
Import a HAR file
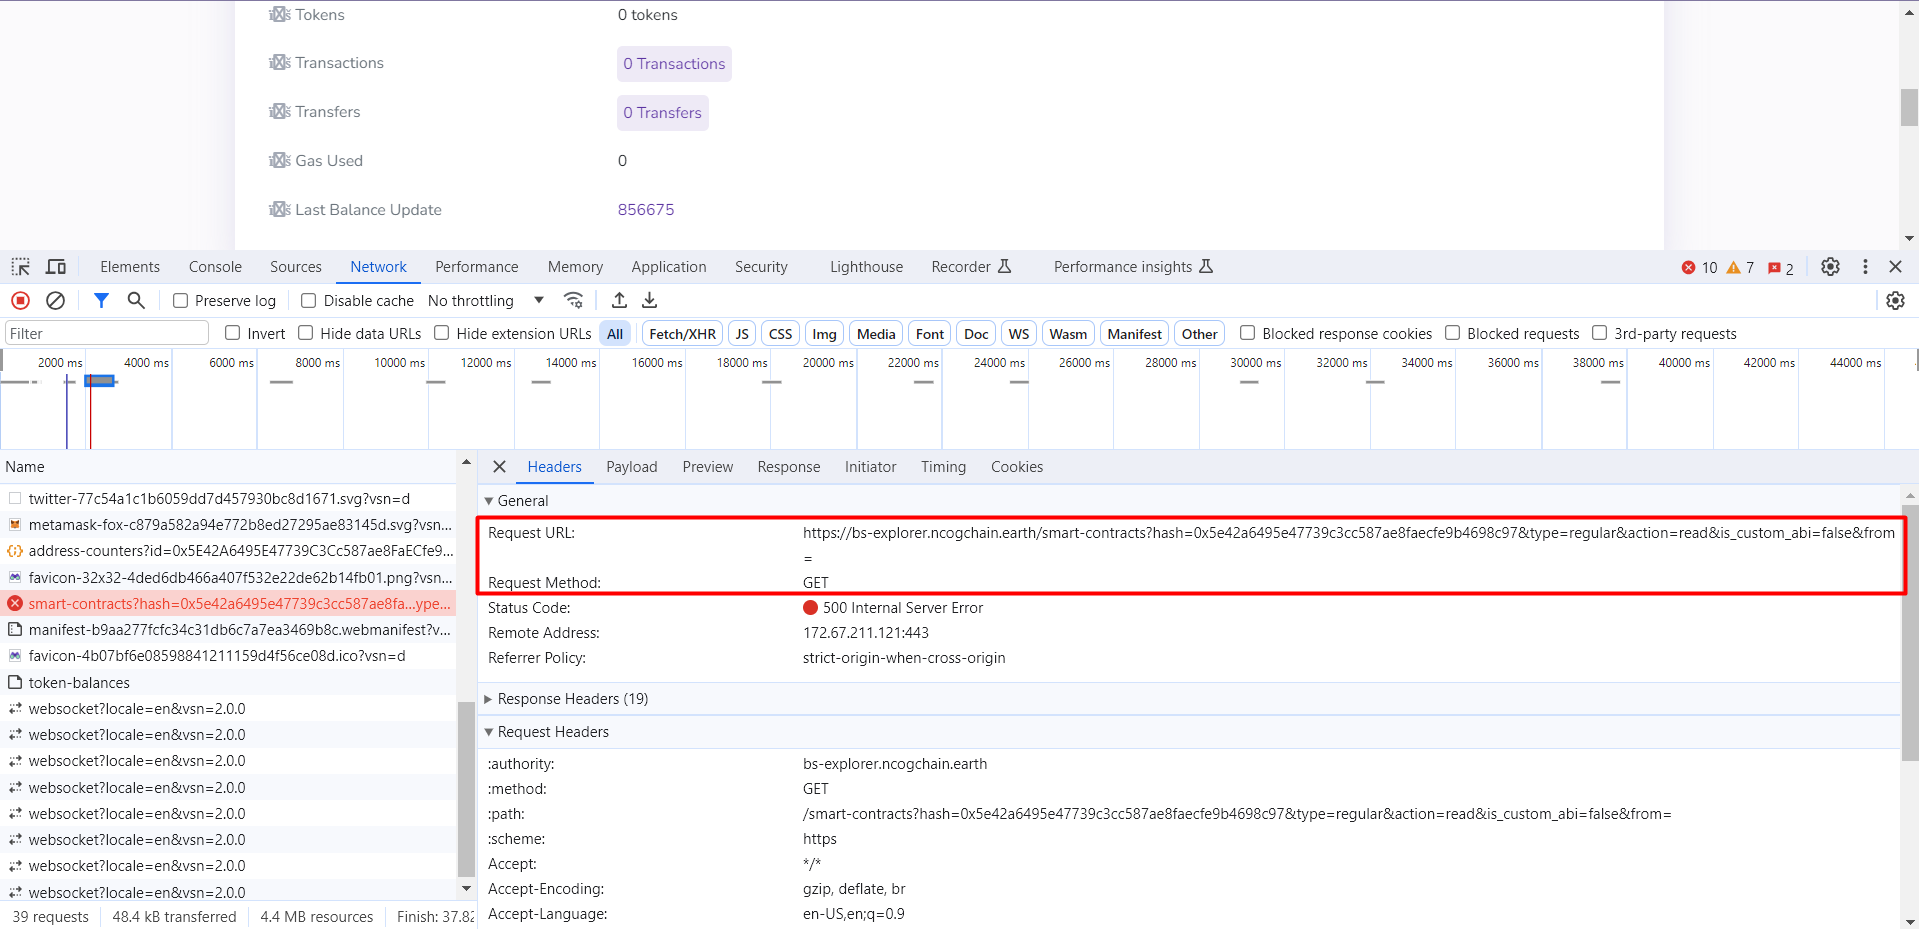618,300
